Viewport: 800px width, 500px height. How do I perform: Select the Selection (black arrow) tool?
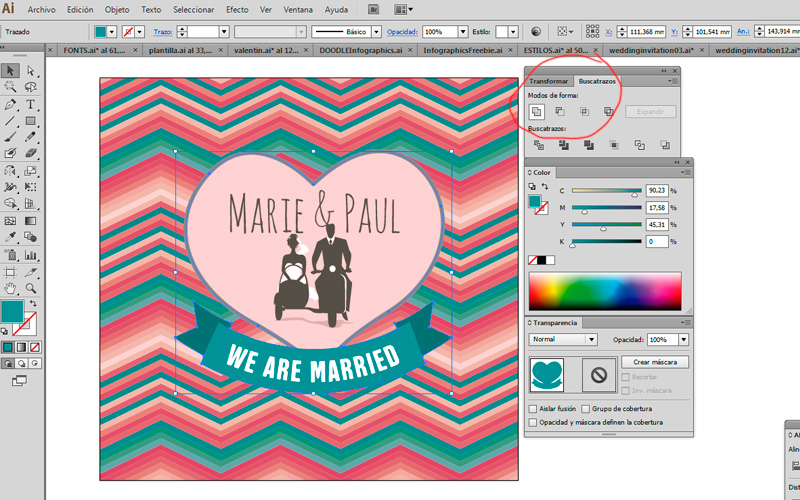pyautogui.click(x=10, y=70)
